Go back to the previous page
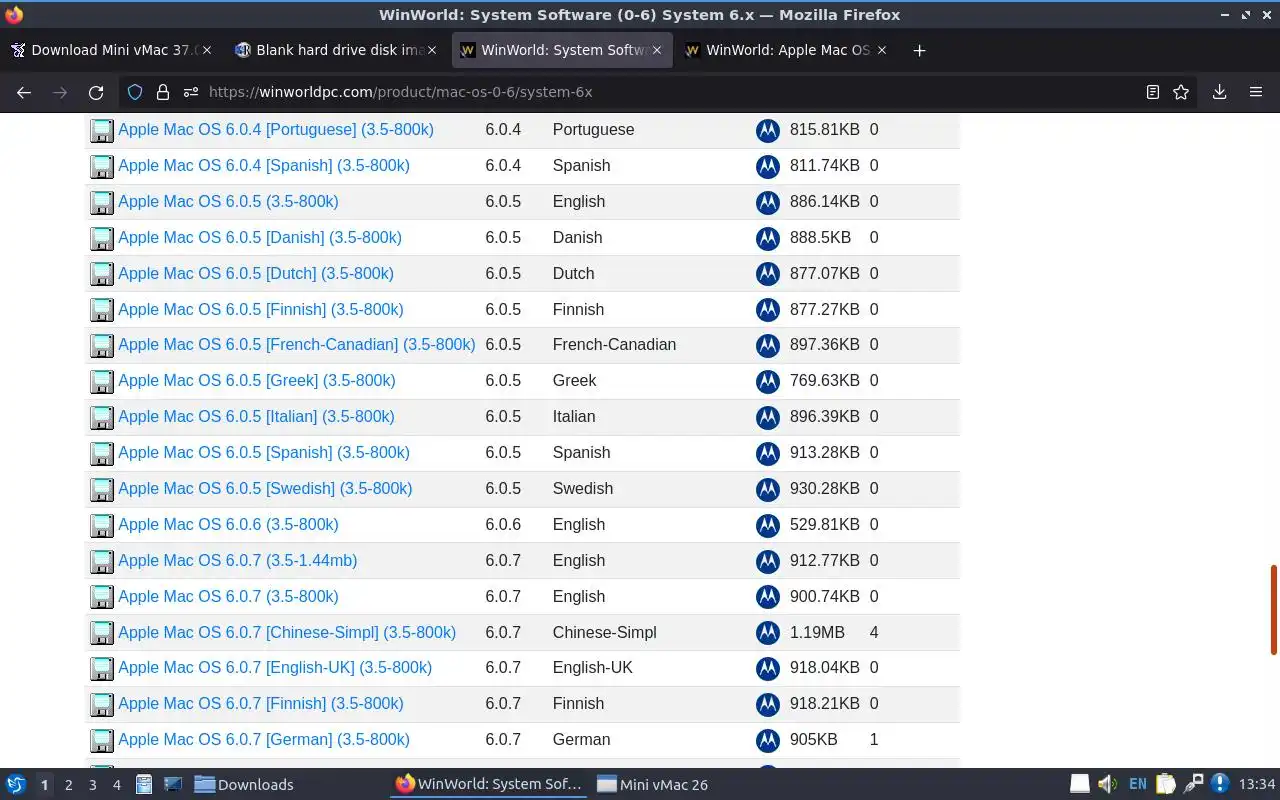The width and height of the screenshot is (1280, 800). click(24, 92)
